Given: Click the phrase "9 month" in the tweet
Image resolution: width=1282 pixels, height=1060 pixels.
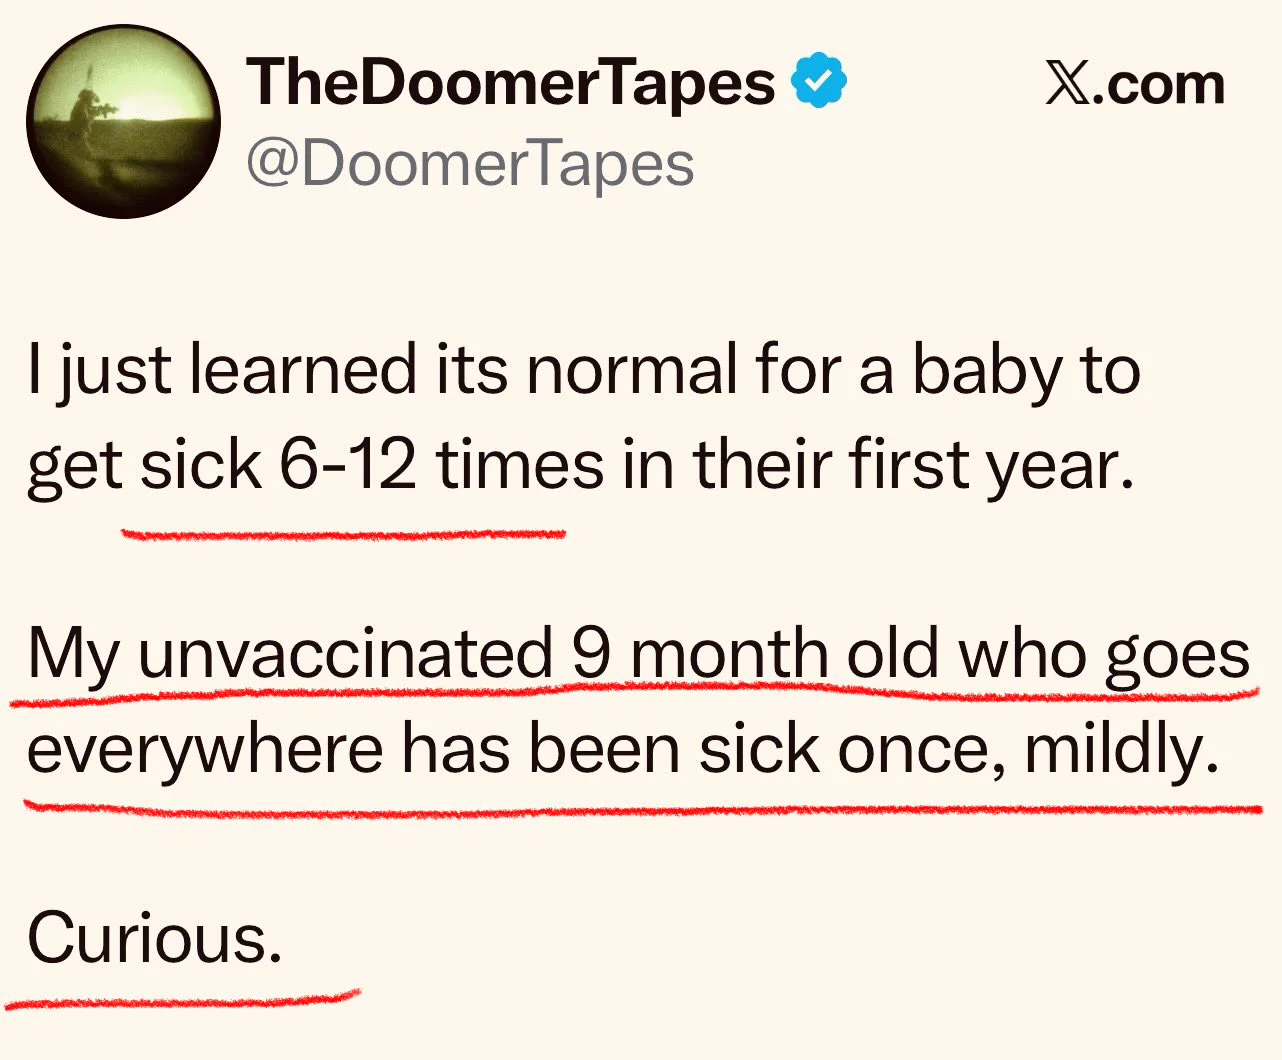Looking at the screenshot, I should coord(699,653).
